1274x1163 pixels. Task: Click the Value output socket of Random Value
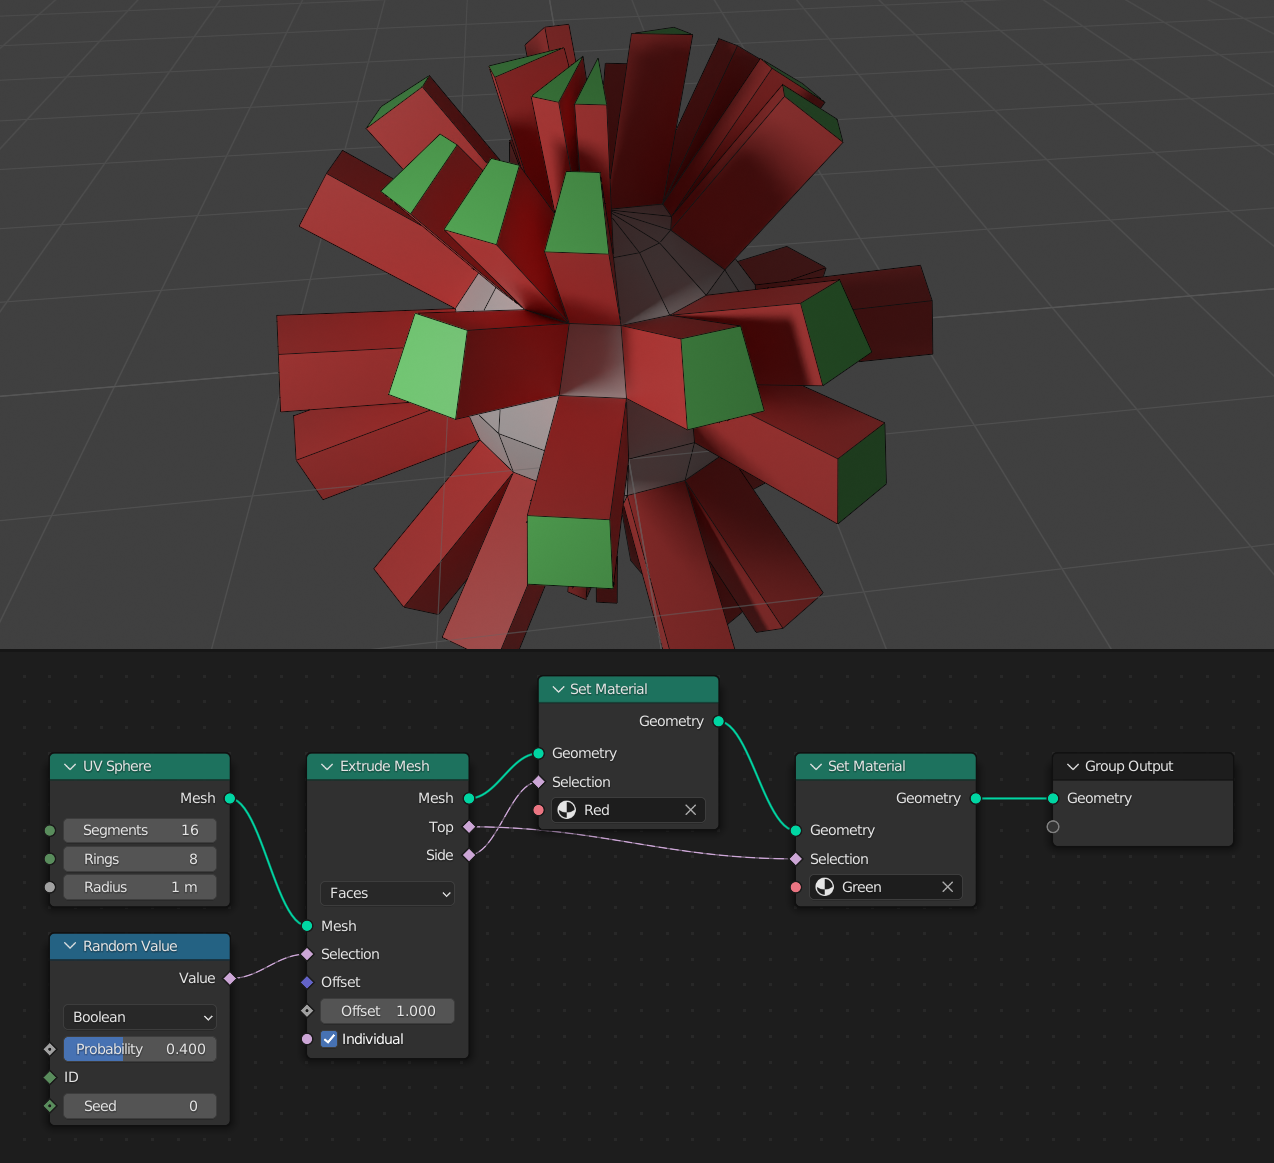pos(229,978)
